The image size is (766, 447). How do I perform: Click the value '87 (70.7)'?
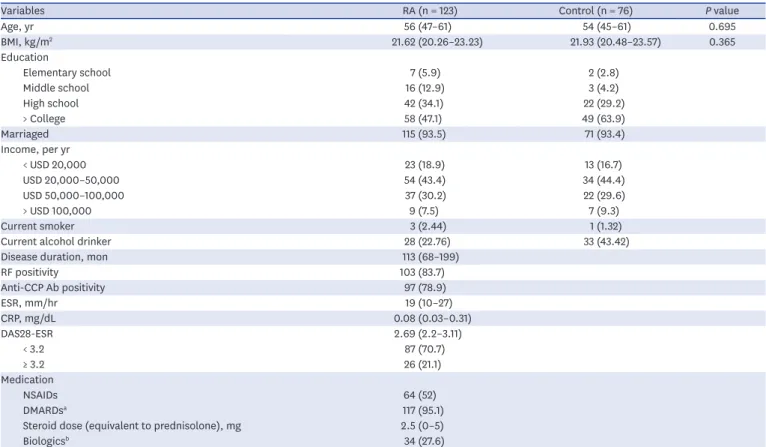pyautogui.click(x=425, y=349)
